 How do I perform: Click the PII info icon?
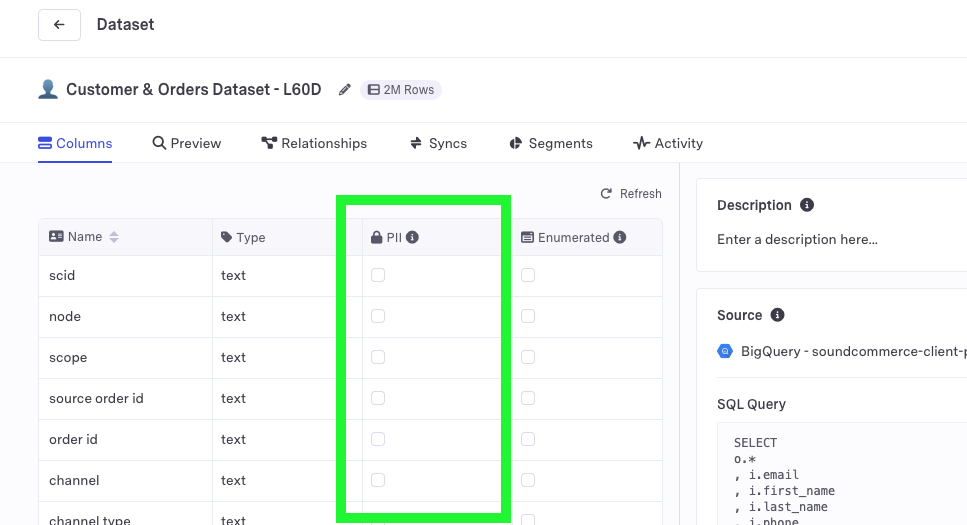413,238
